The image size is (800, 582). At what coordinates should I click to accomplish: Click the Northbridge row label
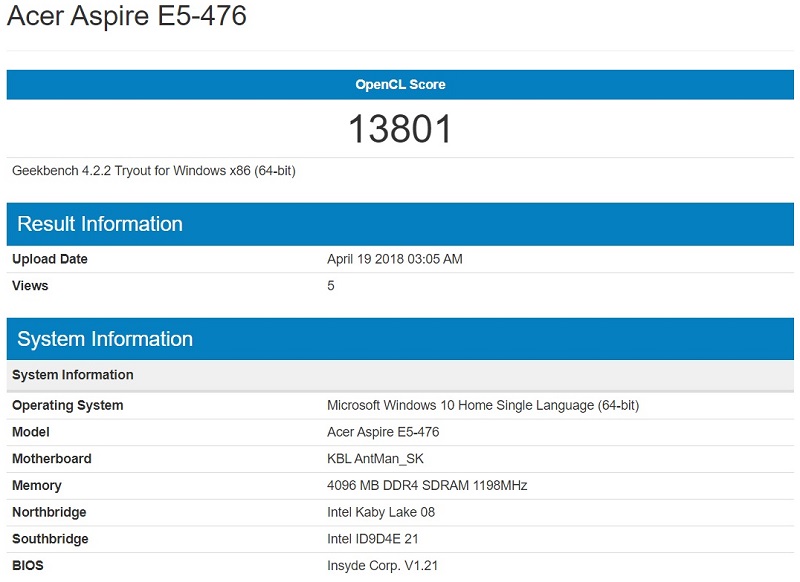click(49, 513)
